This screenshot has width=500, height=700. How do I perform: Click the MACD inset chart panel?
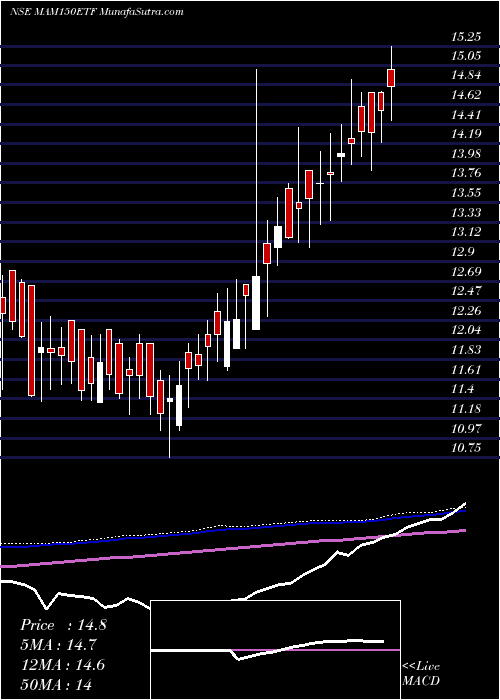coord(275,650)
